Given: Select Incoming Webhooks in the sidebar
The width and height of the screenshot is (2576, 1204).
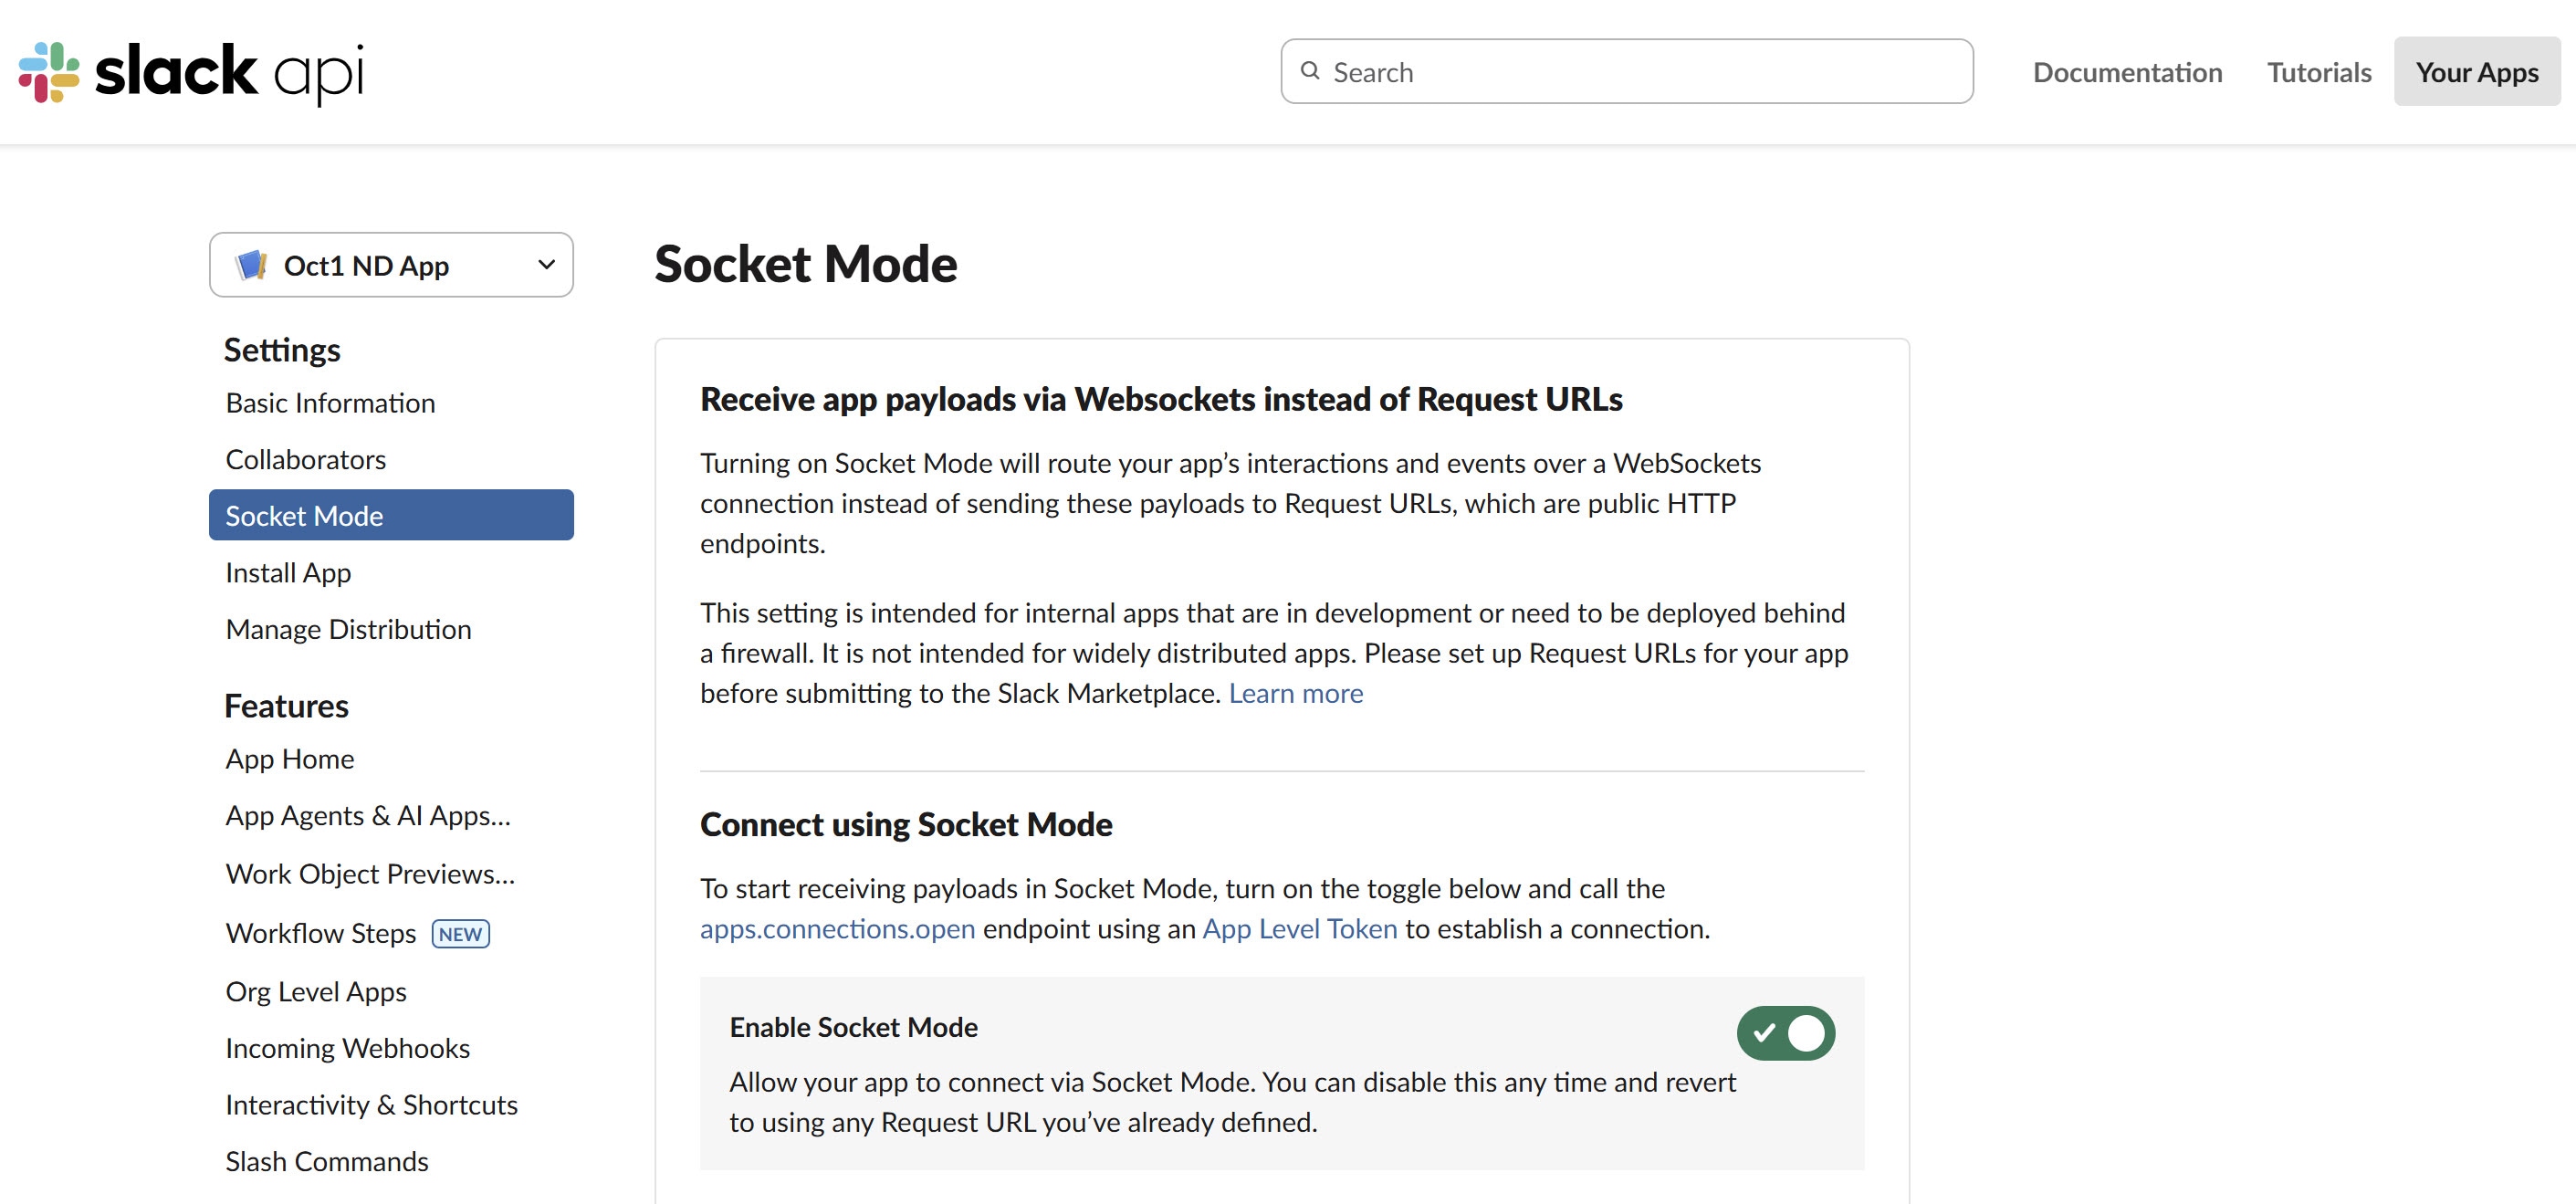Looking at the screenshot, I should [348, 1047].
